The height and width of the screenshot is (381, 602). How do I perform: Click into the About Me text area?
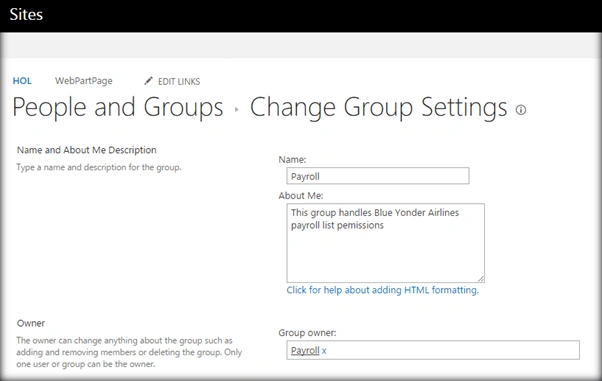(x=385, y=243)
